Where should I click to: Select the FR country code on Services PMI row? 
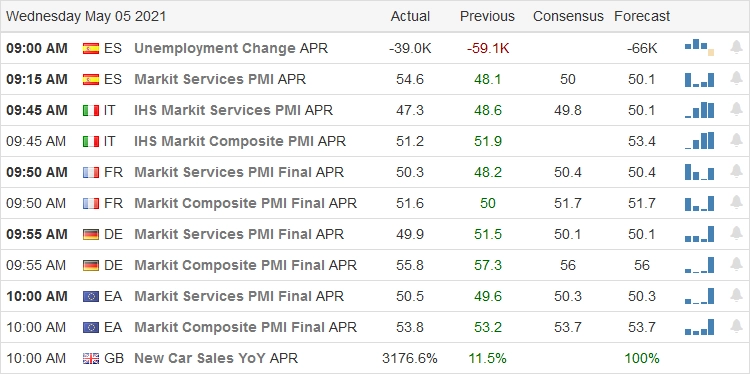click(x=113, y=172)
